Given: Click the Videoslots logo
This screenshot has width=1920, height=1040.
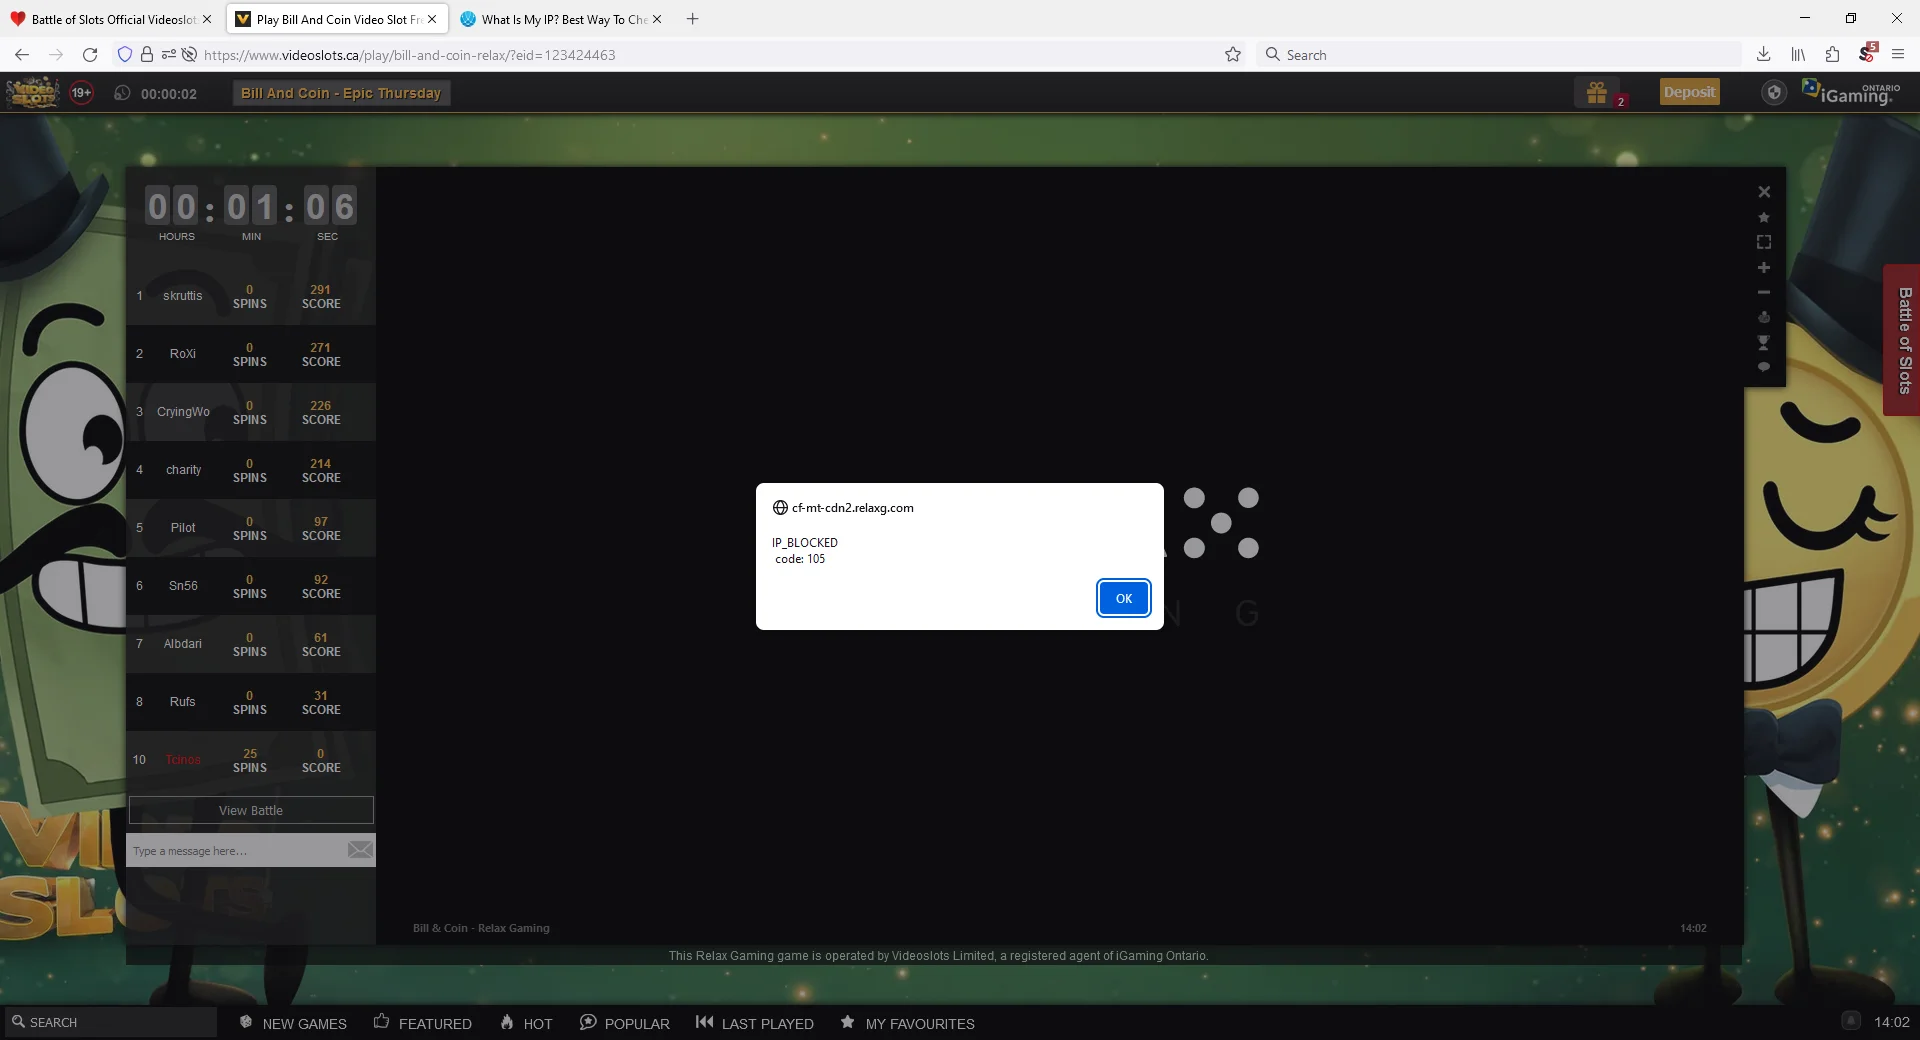Looking at the screenshot, I should coord(33,93).
